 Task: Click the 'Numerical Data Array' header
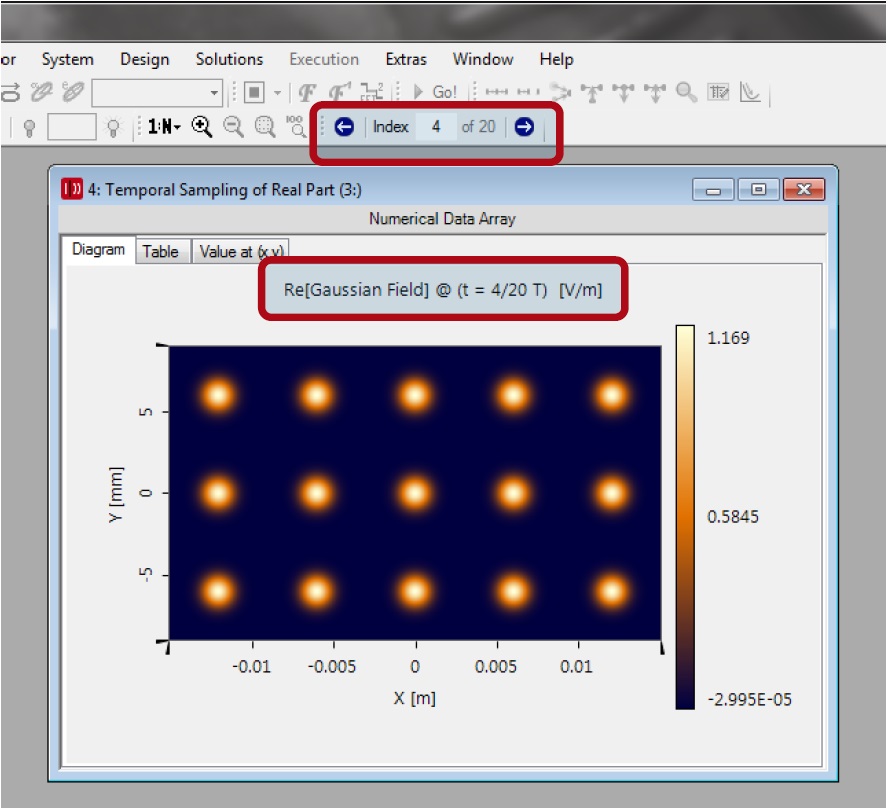point(442,219)
